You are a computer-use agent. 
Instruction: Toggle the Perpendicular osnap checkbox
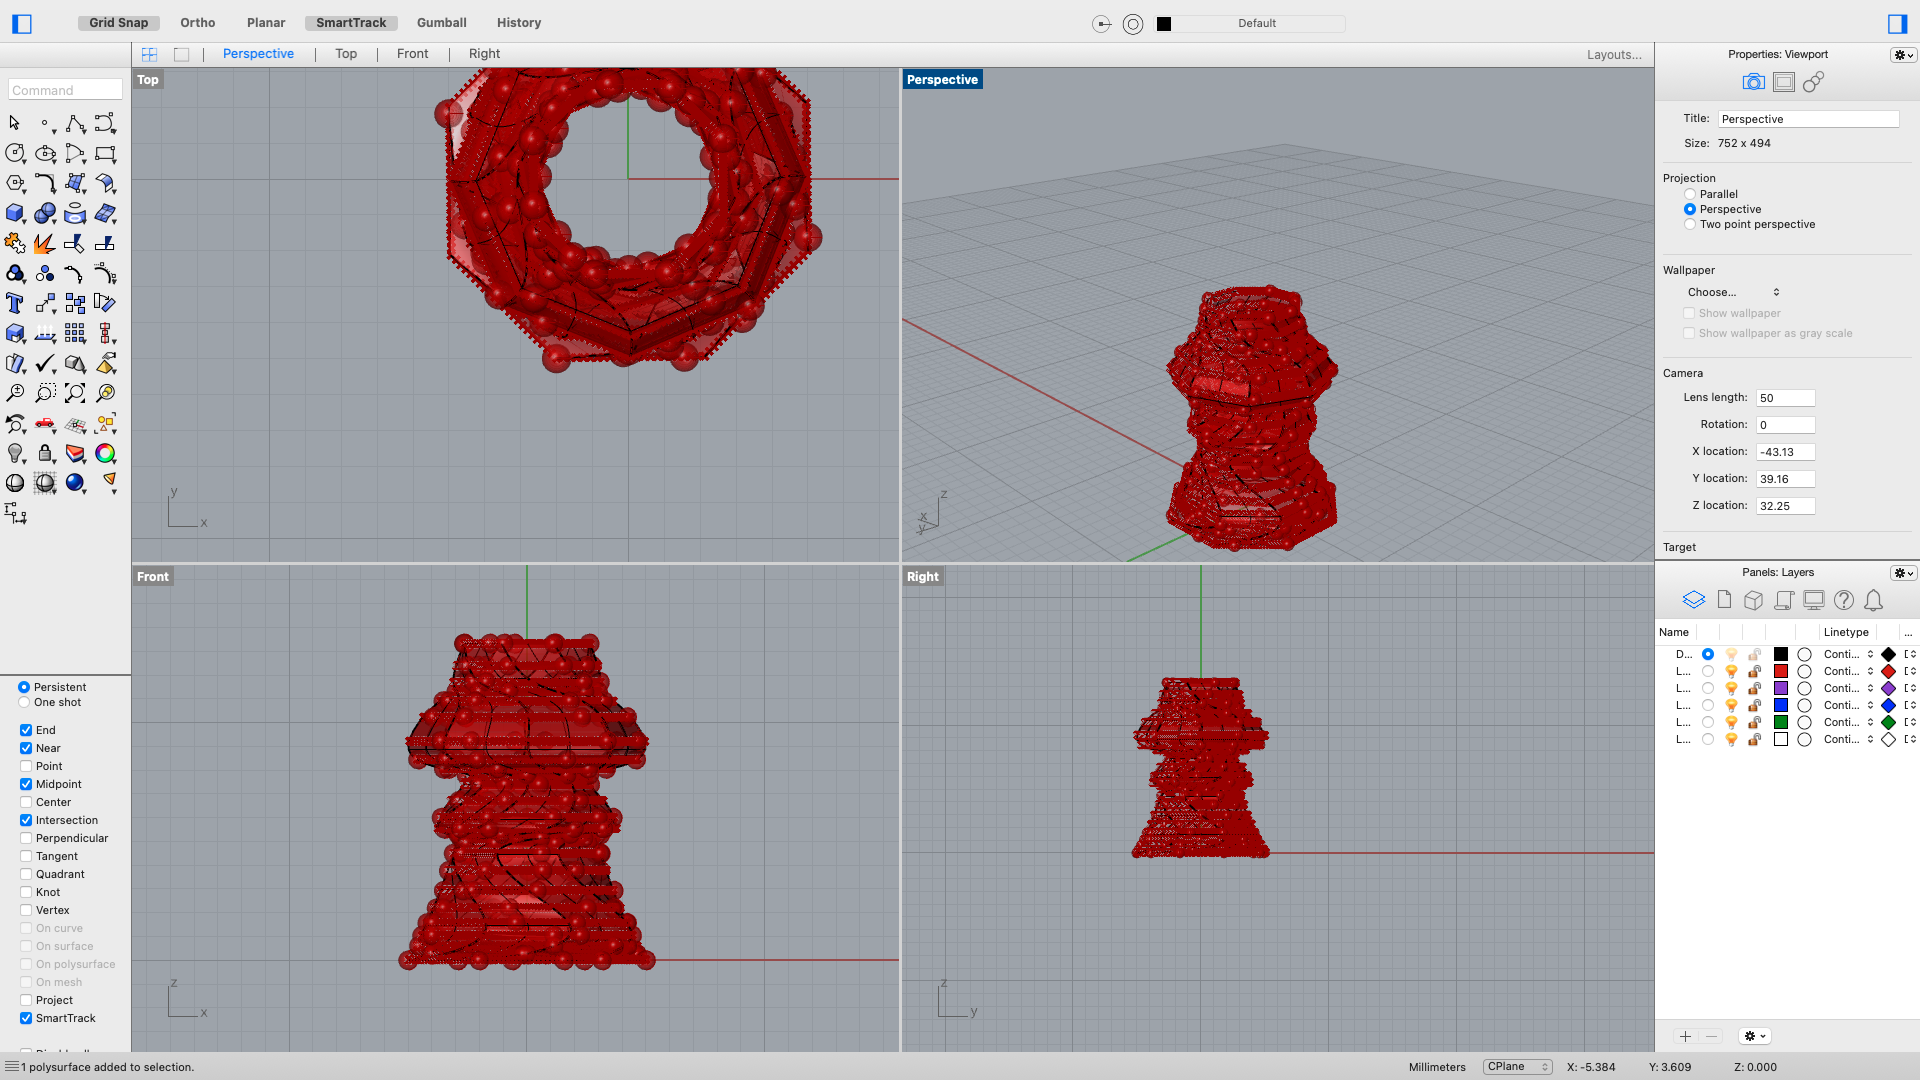[26, 837]
